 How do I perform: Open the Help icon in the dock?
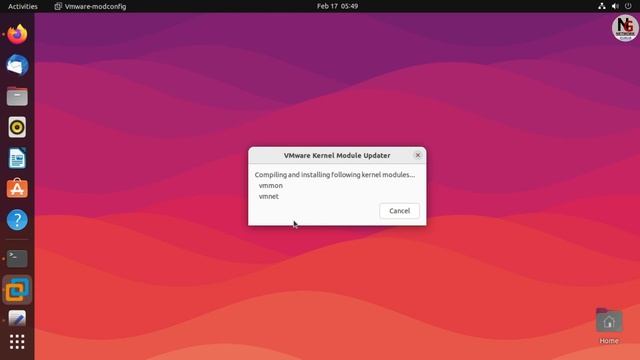[x=17, y=220]
